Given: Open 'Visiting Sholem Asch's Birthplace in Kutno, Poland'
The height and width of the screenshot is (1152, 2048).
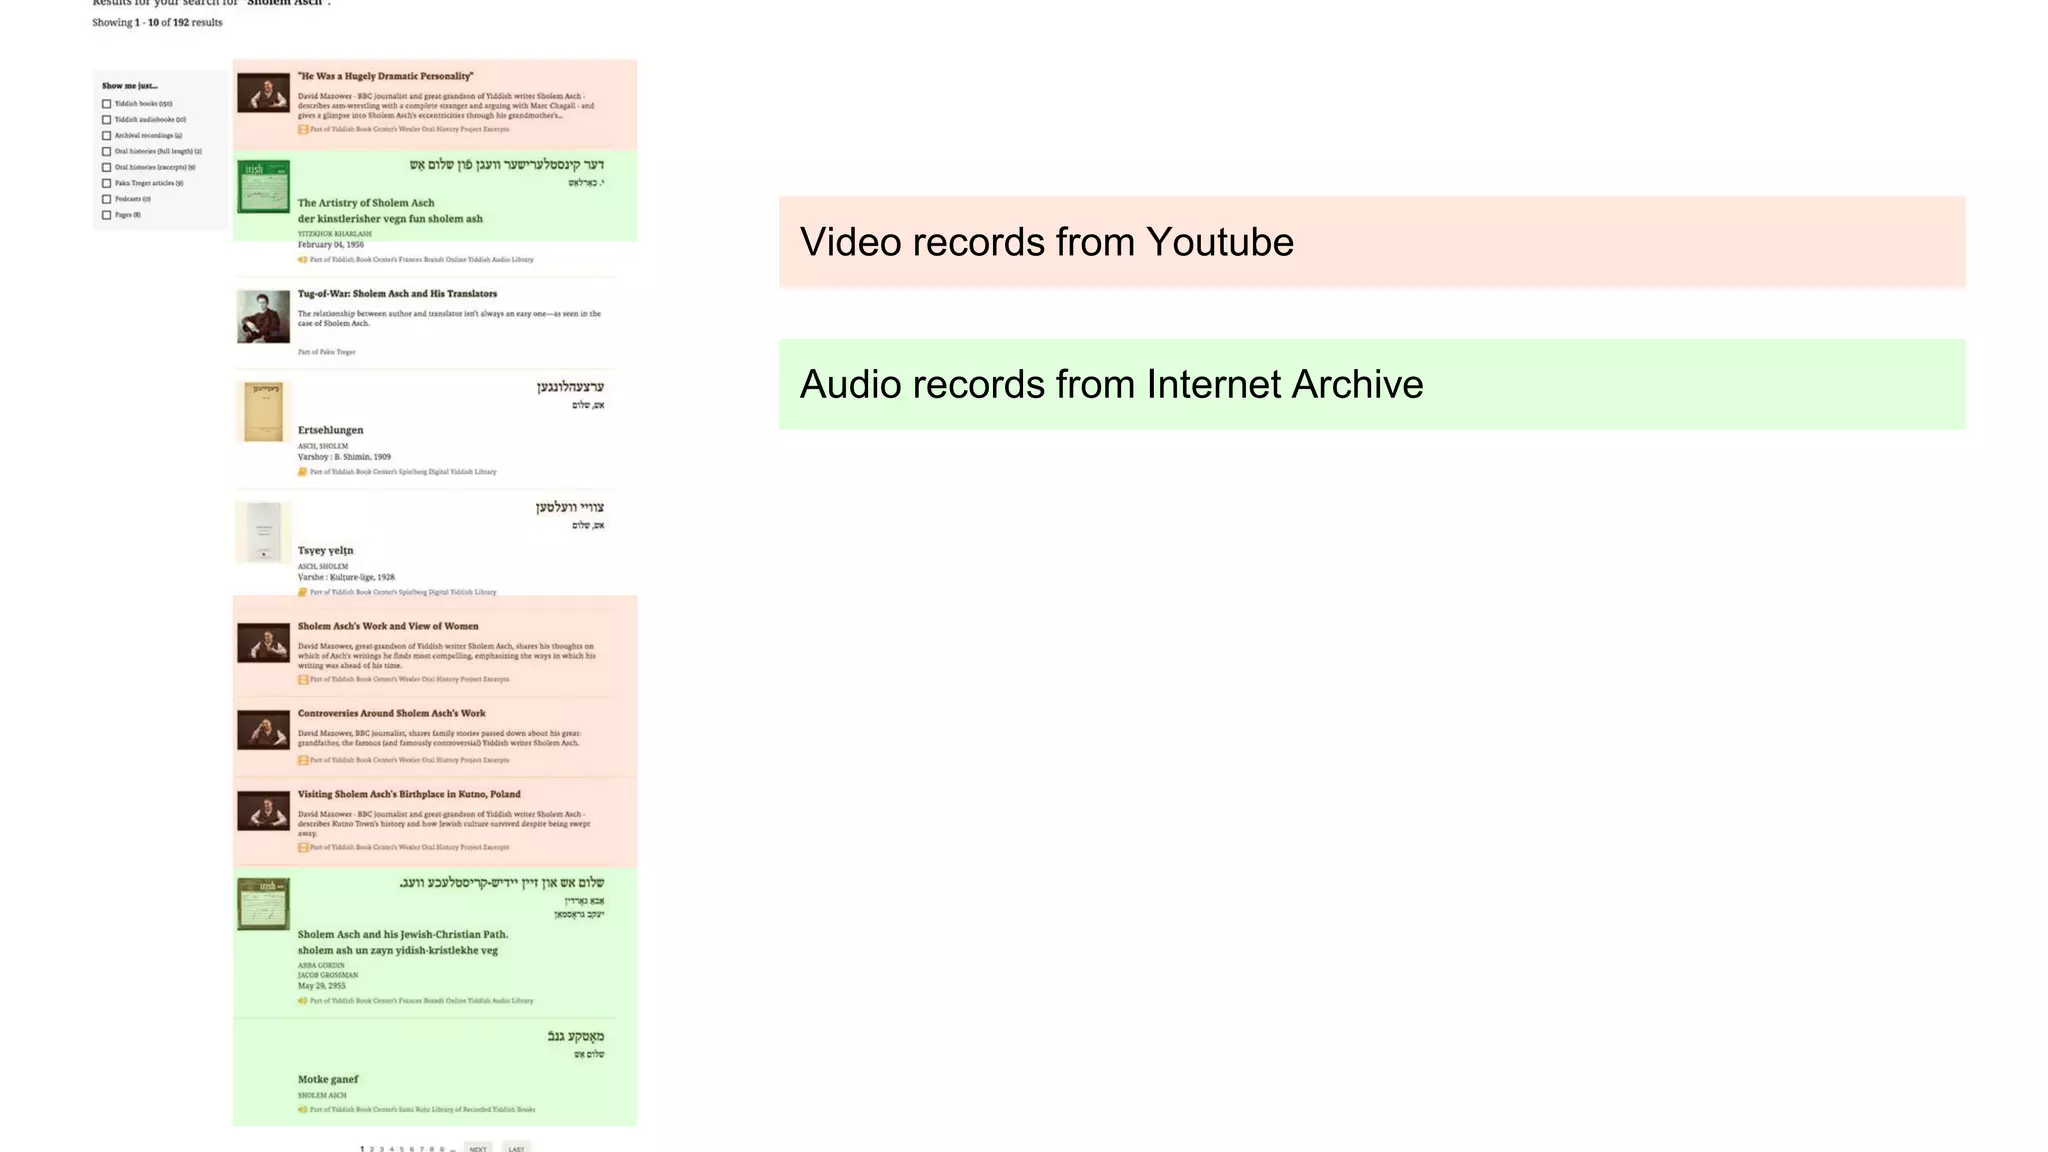Looking at the screenshot, I should [409, 795].
